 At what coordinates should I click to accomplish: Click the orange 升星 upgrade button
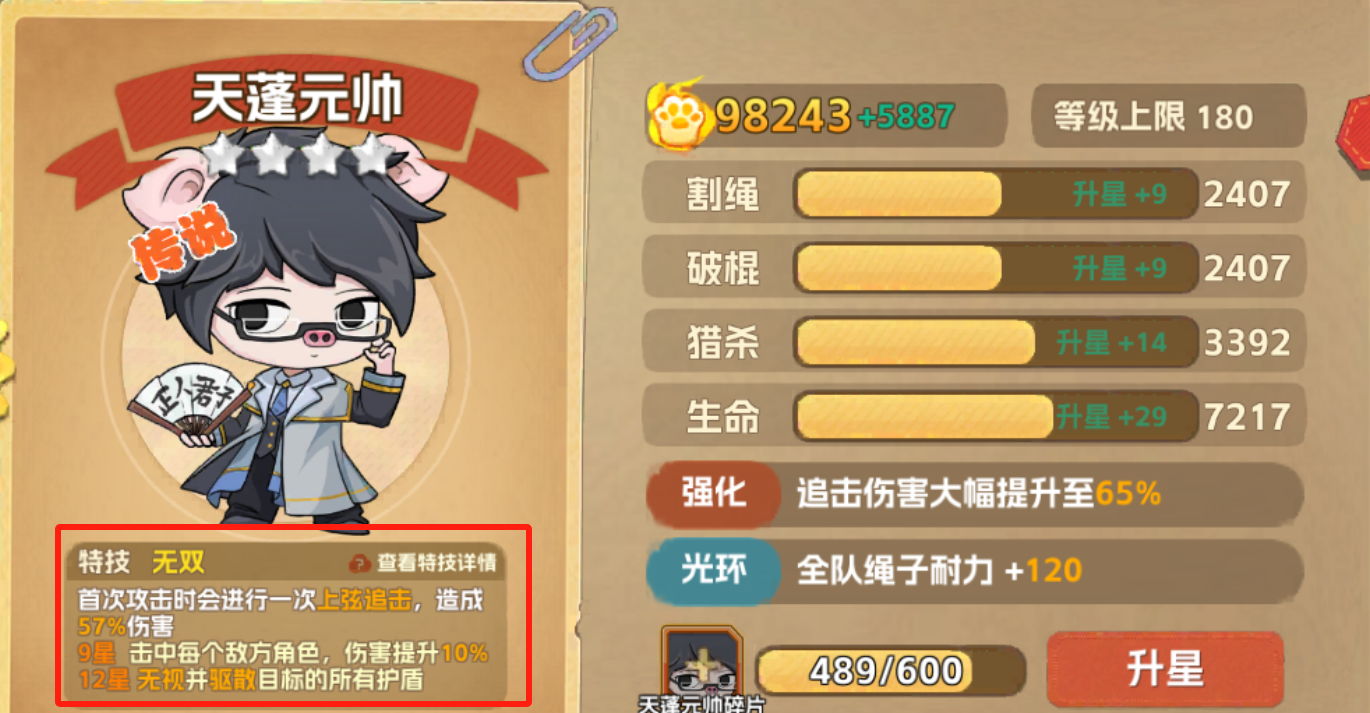1165,669
